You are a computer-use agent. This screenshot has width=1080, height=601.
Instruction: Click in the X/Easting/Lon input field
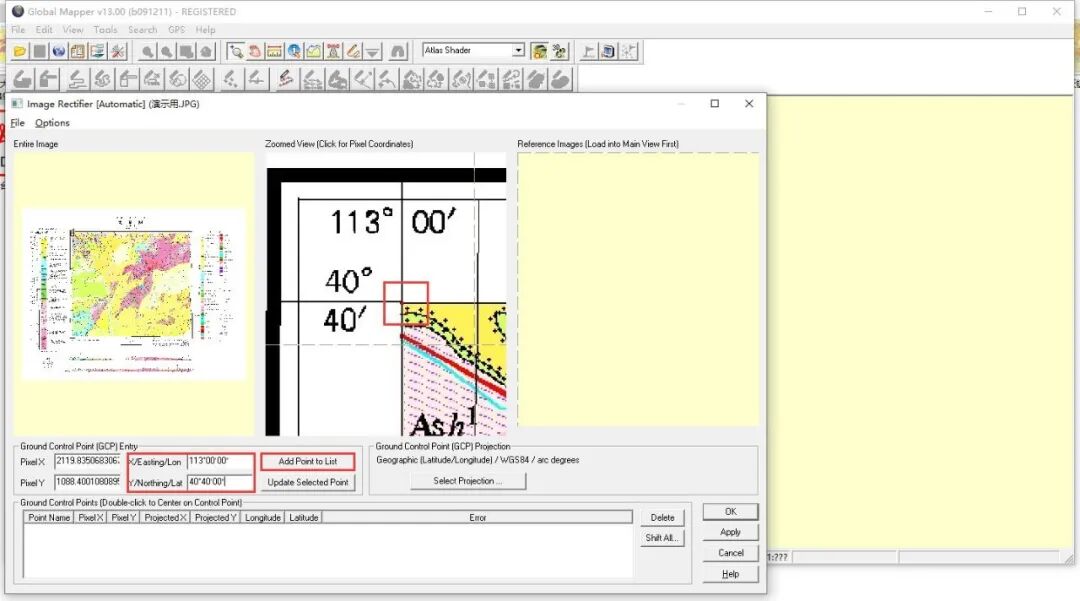tap(219, 461)
